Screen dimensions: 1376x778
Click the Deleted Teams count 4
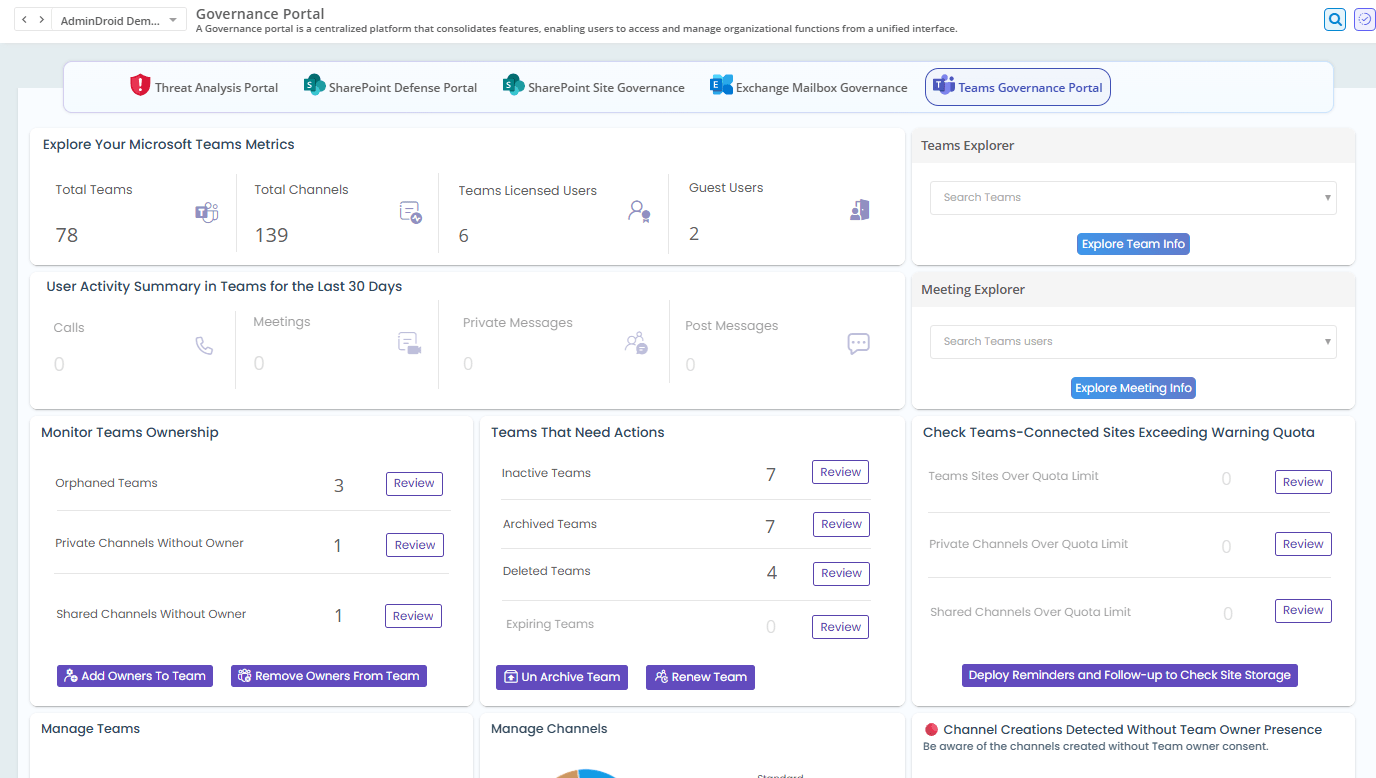click(772, 573)
